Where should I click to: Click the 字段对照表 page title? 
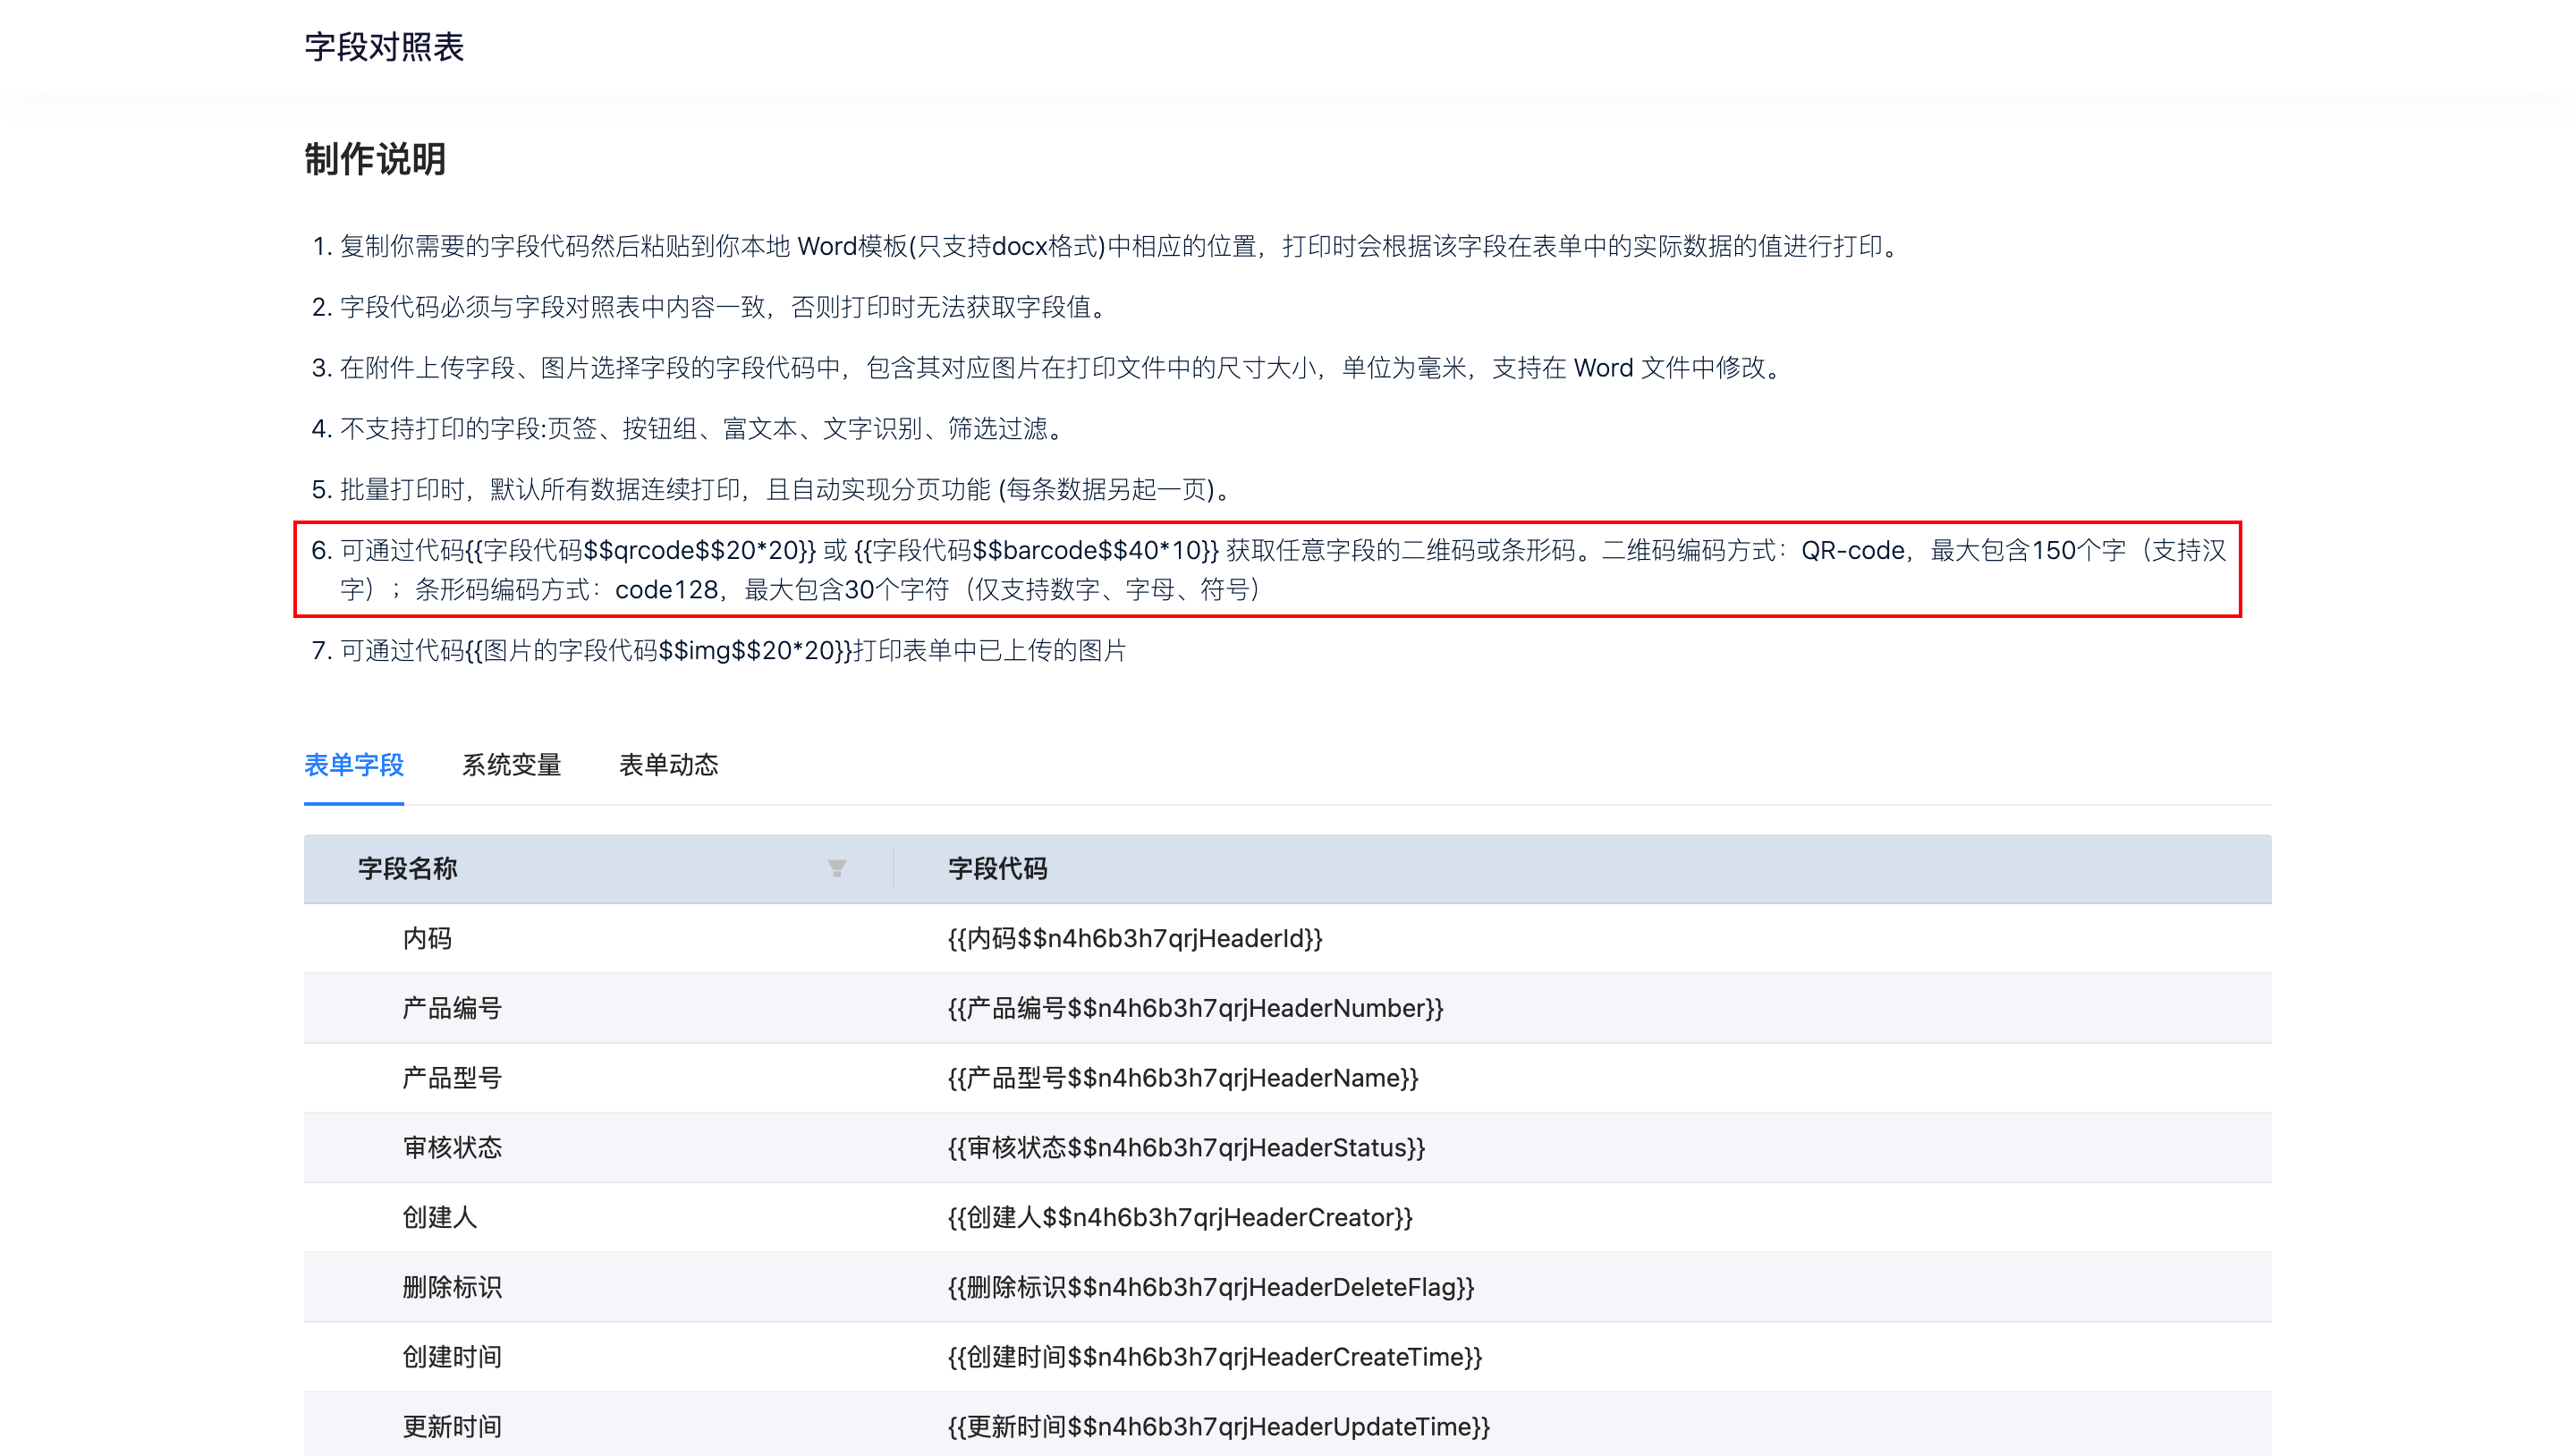(384, 47)
